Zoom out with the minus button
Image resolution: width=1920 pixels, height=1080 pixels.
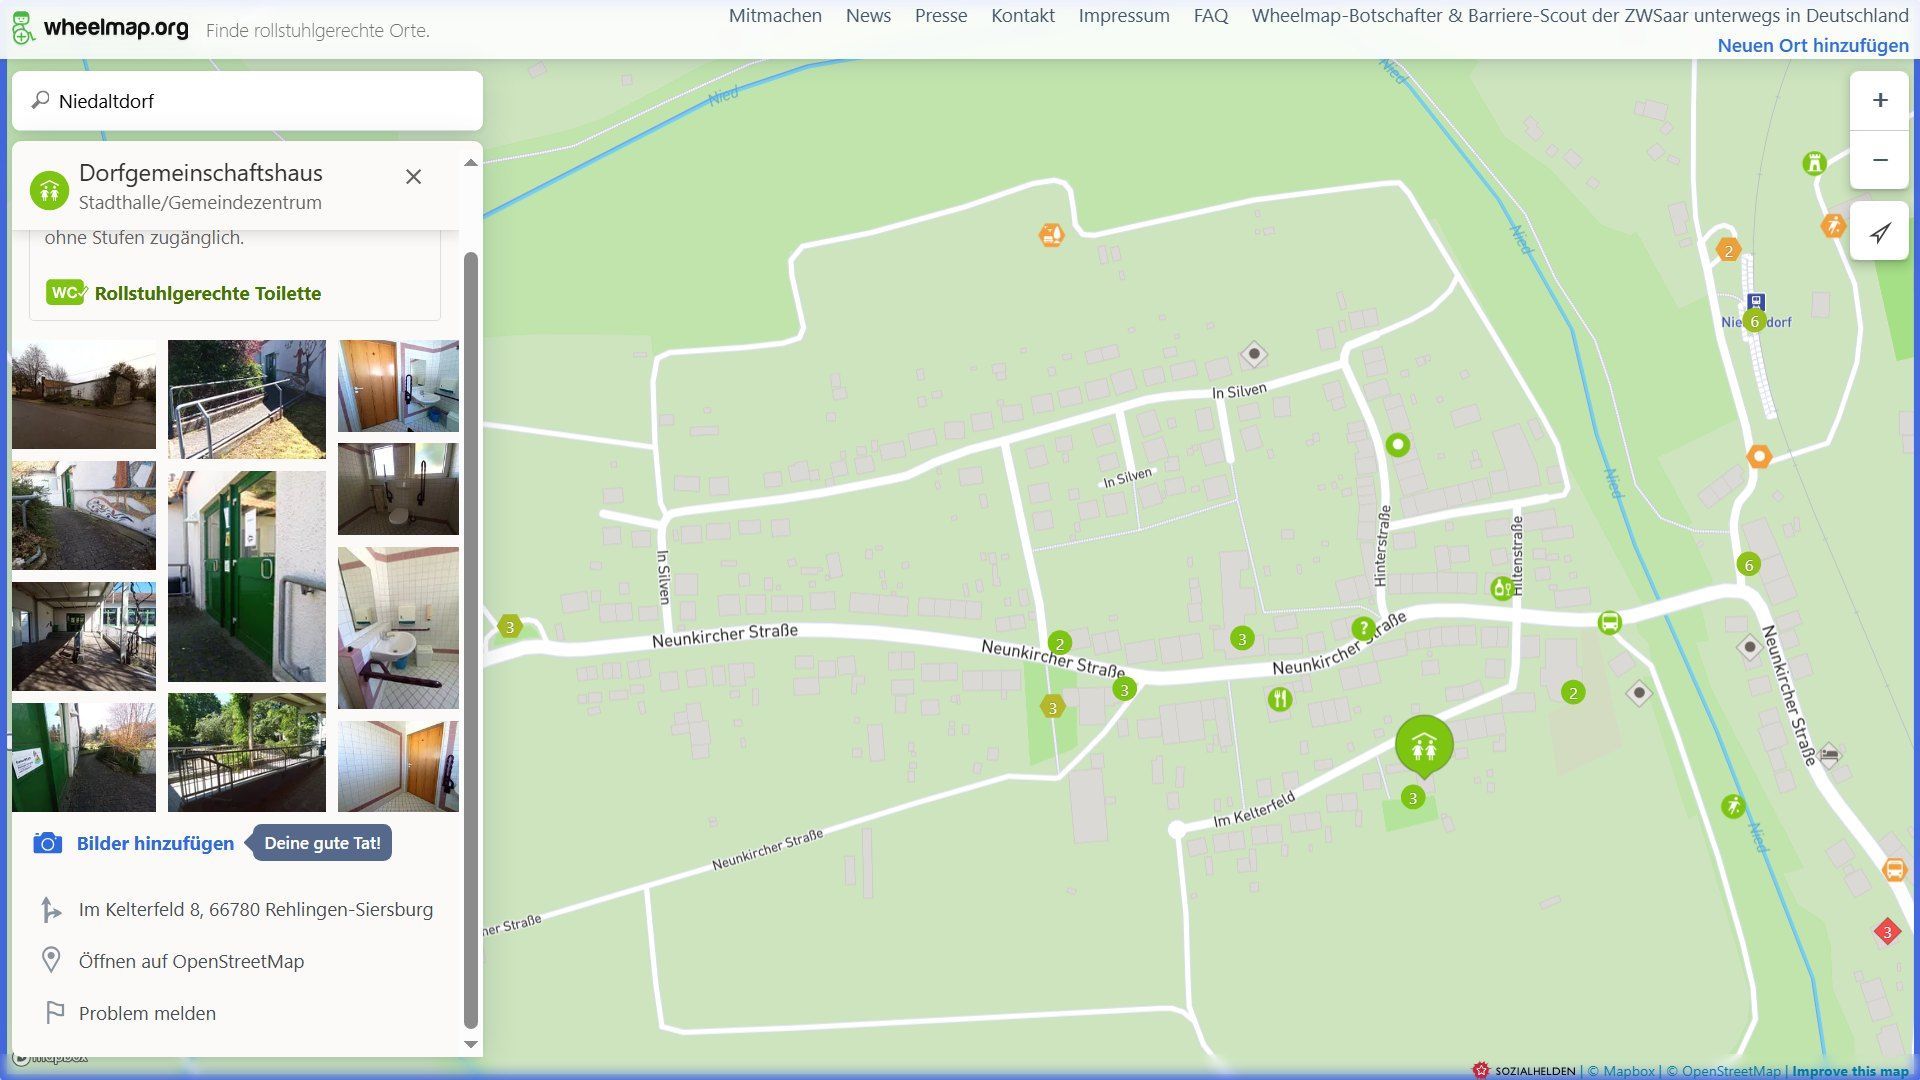1880,160
